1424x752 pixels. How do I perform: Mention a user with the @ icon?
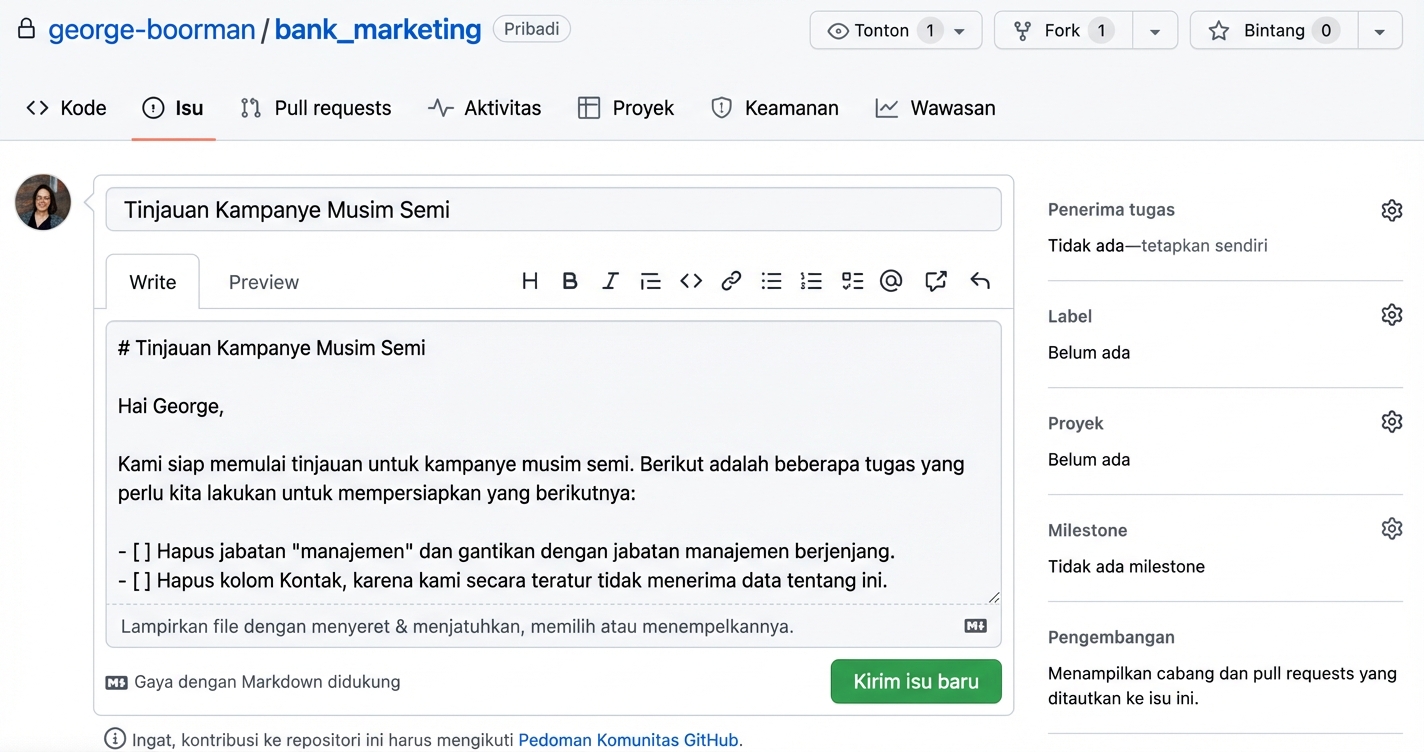pos(891,281)
